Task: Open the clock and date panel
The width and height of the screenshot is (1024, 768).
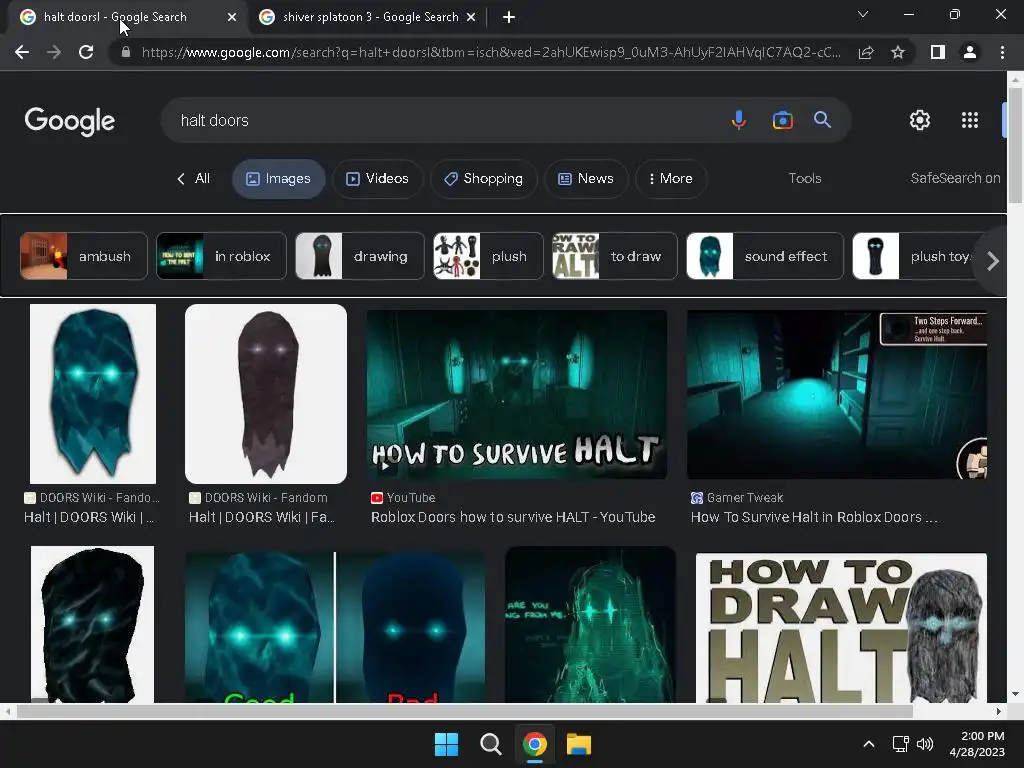Action: pos(977,744)
